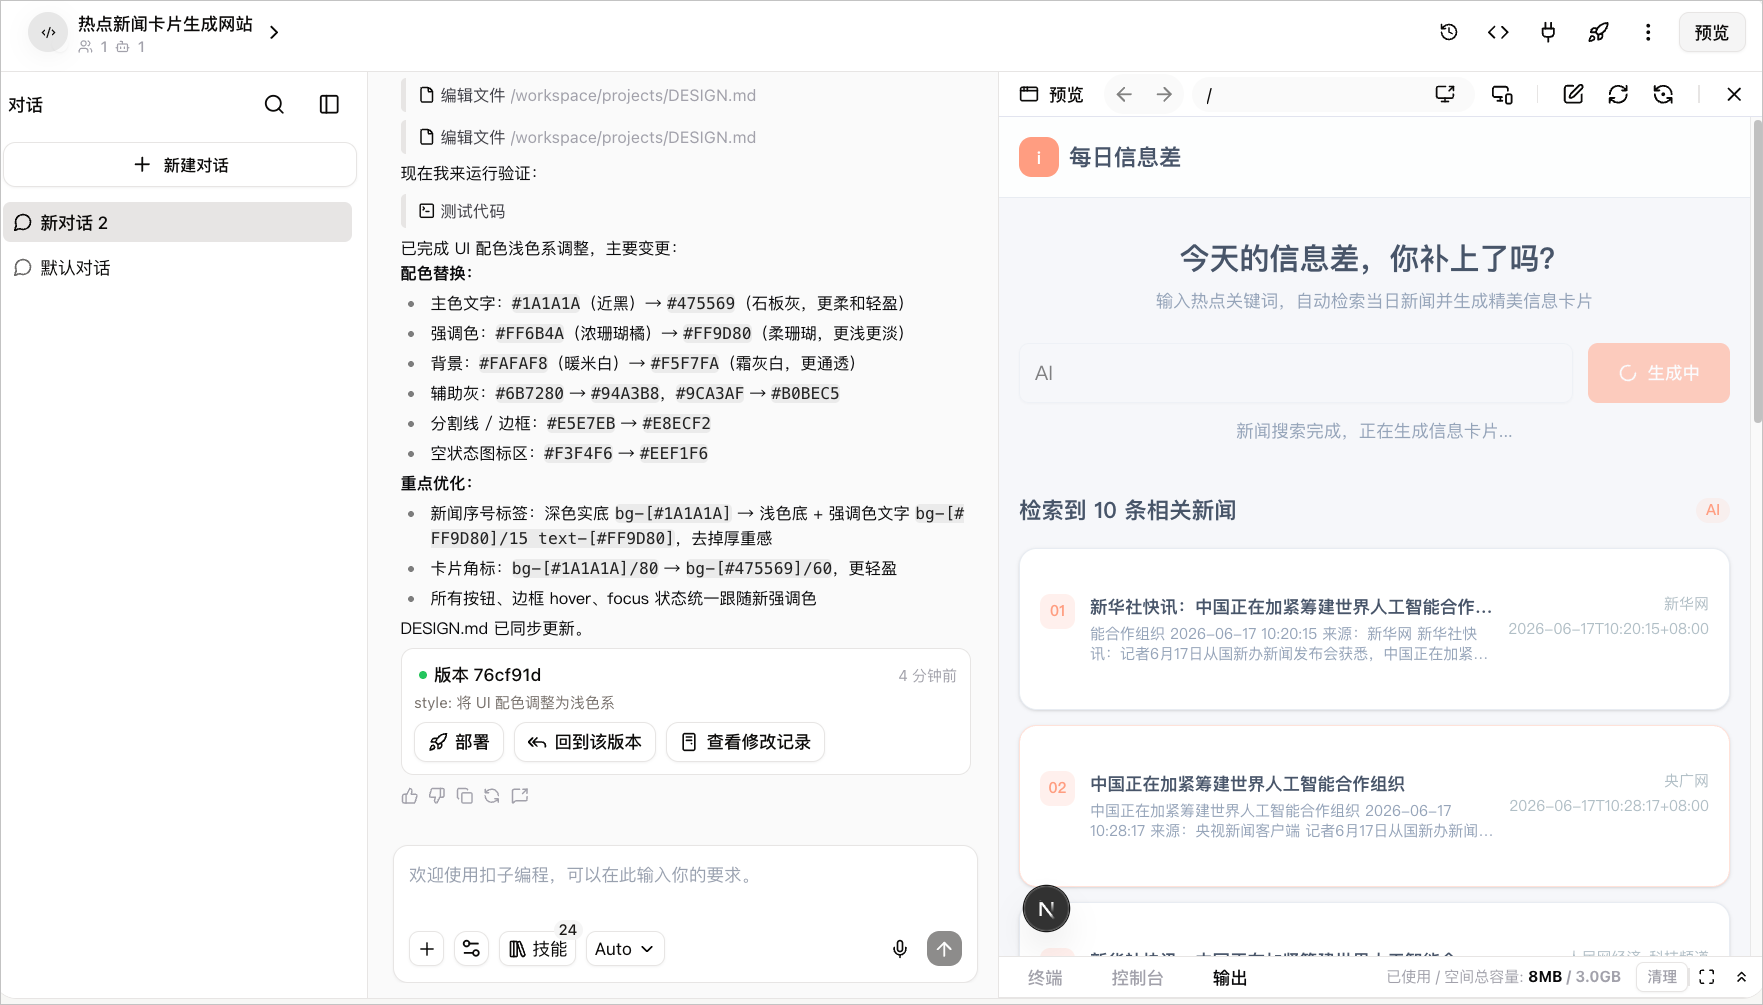The image size is (1763, 1005).
Task: Toggle fullscreen for the bottom panel
Action: [1707, 977]
